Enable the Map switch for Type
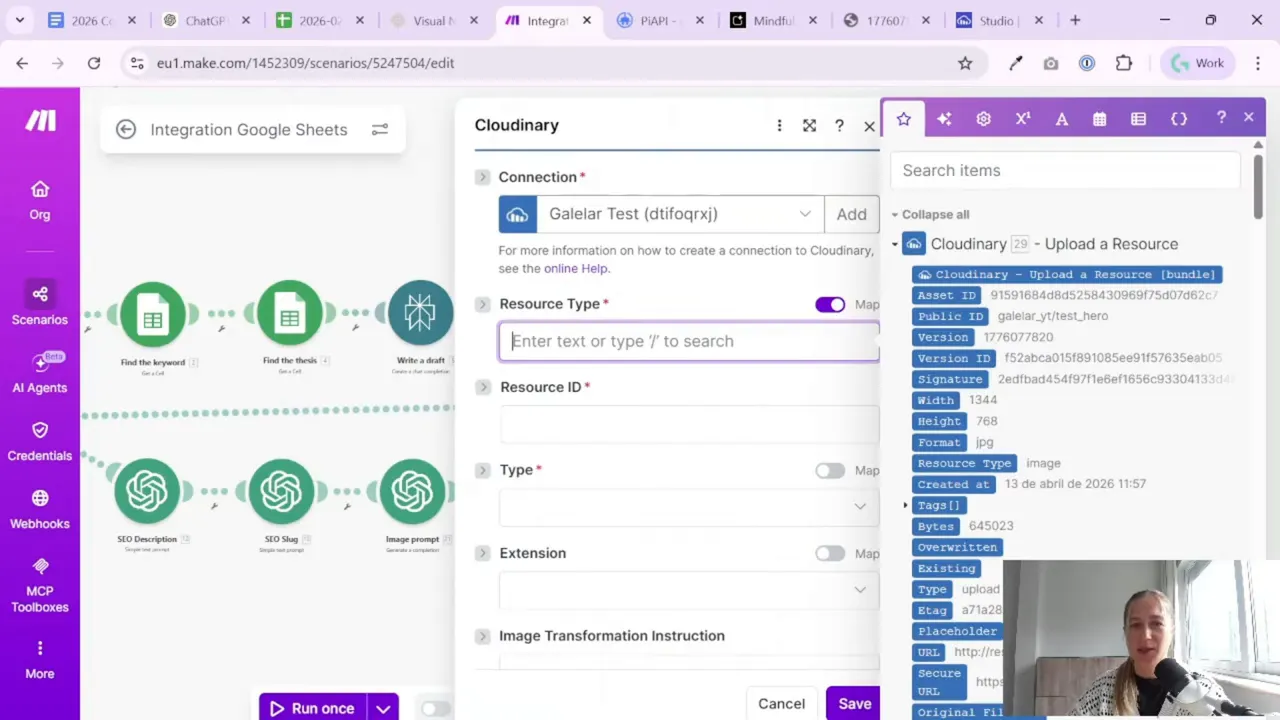The width and height of the screenshot is (1280, 720). (830, 471)
